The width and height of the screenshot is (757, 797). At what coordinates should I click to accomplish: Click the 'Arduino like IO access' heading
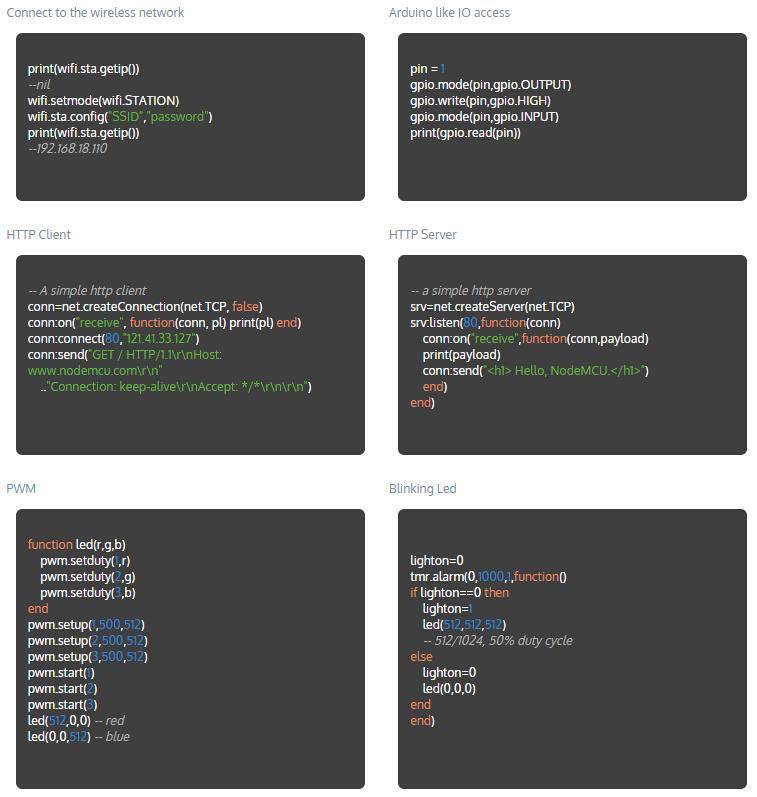click(449, 13)
